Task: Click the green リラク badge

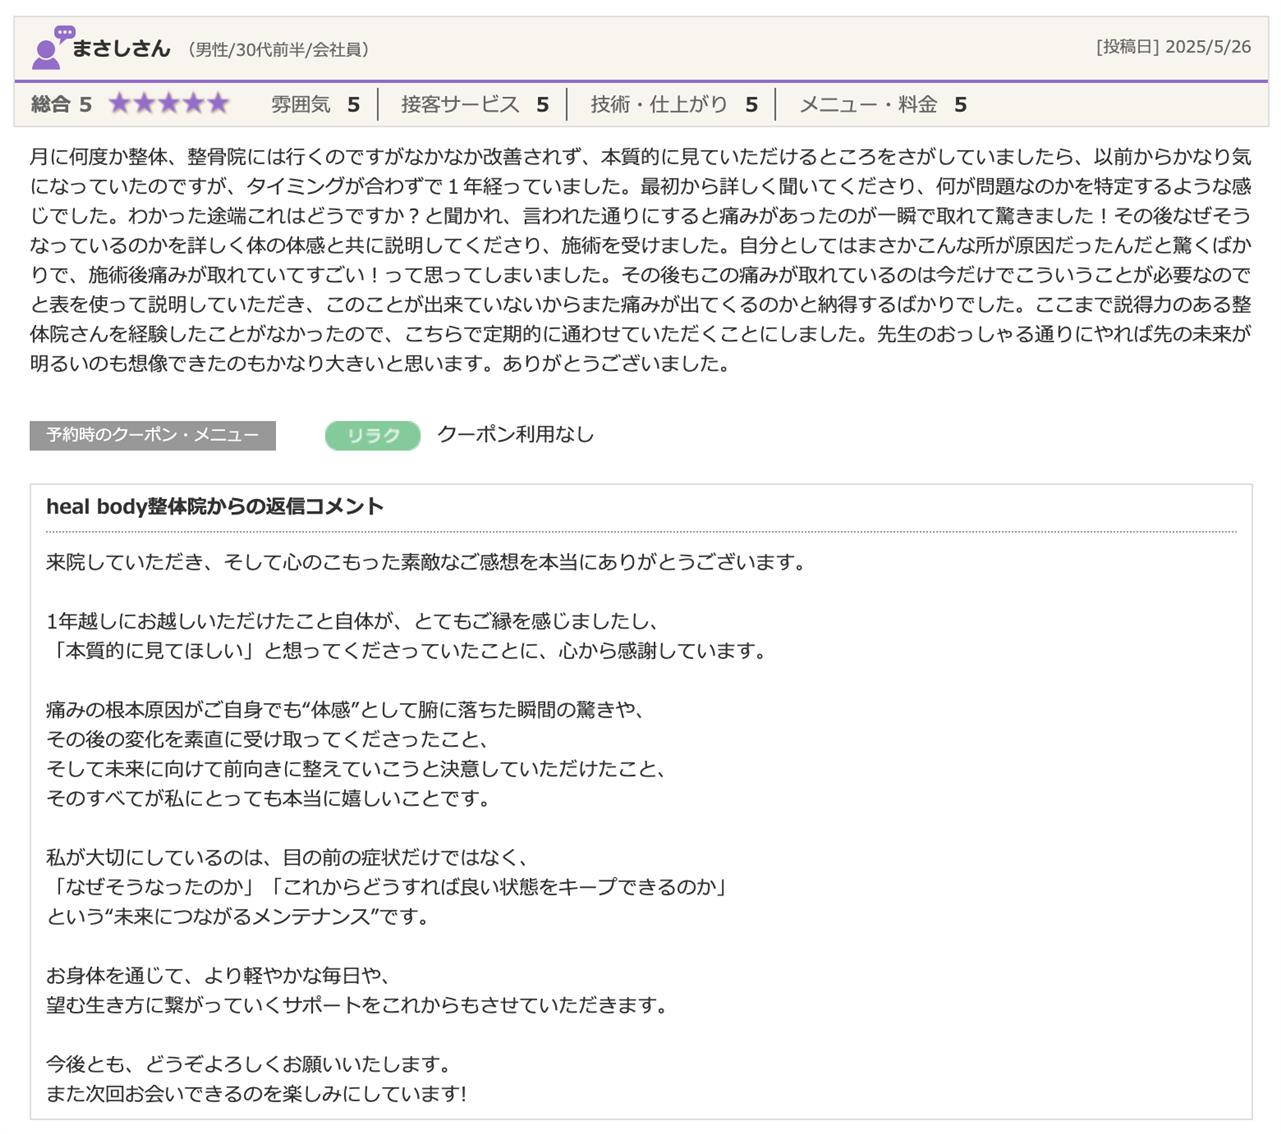Action: (372, 435)
